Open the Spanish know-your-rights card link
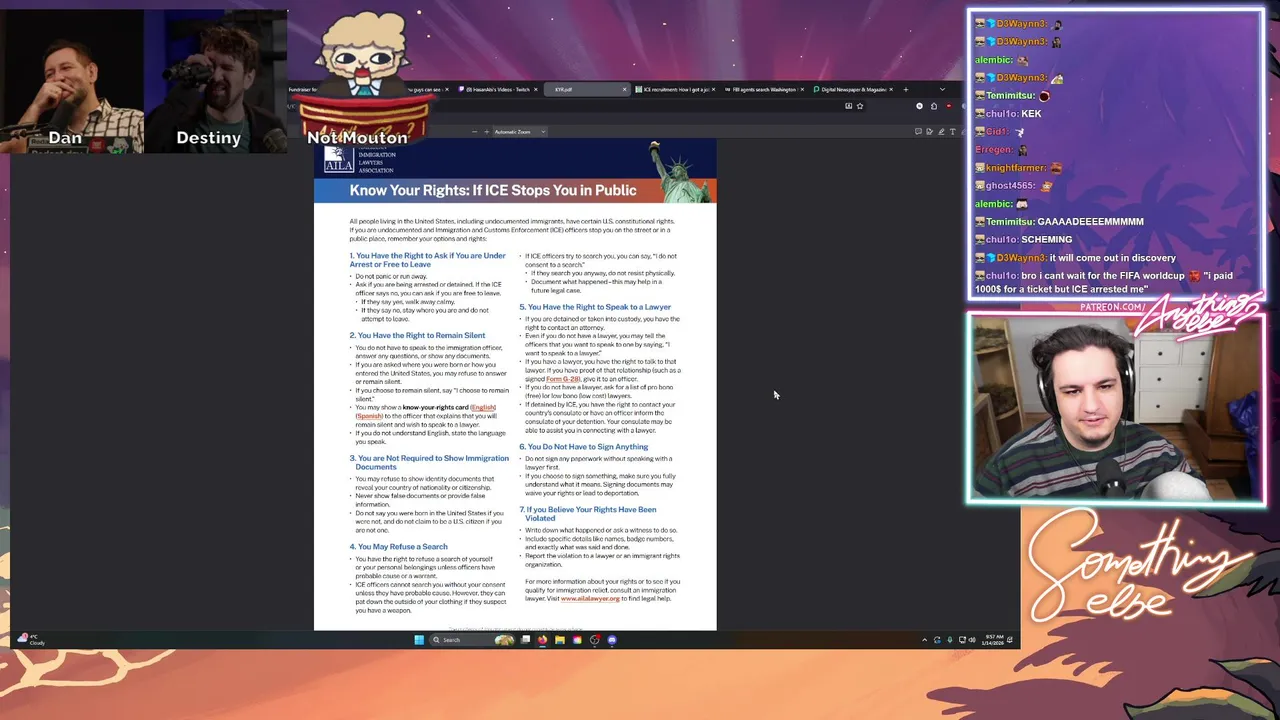 tap(370, 416)
